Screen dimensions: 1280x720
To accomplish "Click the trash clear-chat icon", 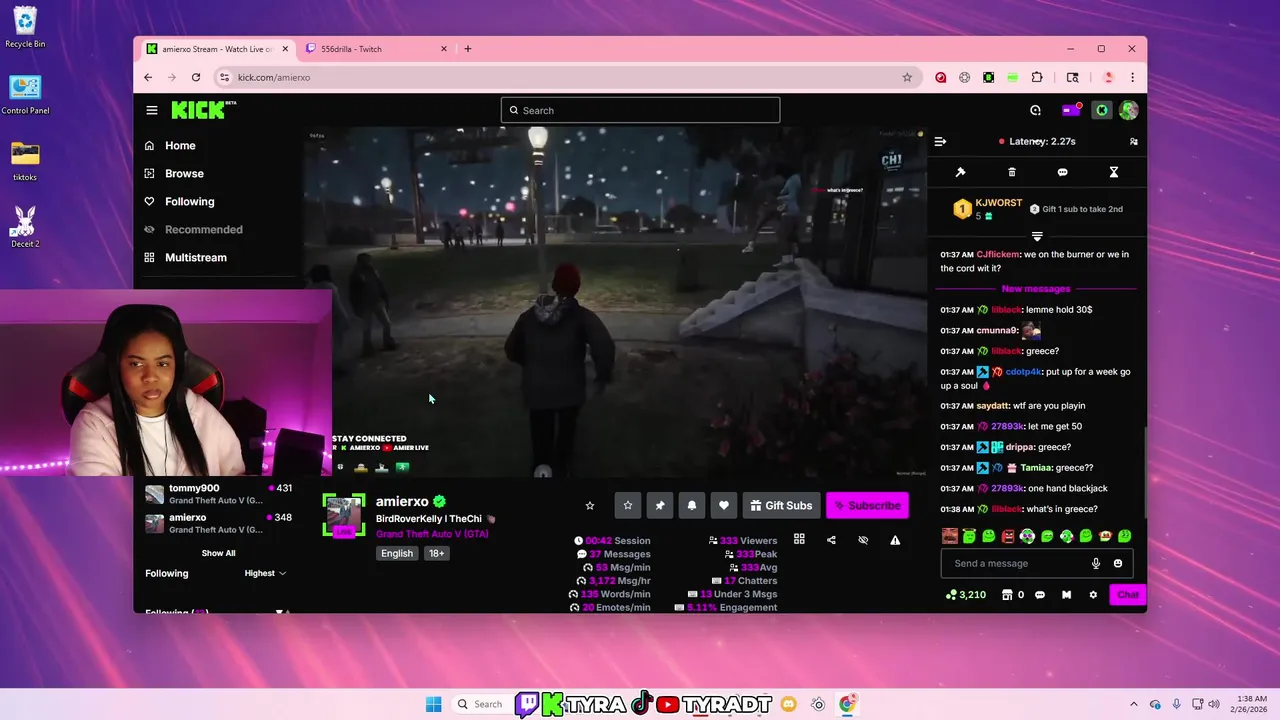I will [1011, 172].
